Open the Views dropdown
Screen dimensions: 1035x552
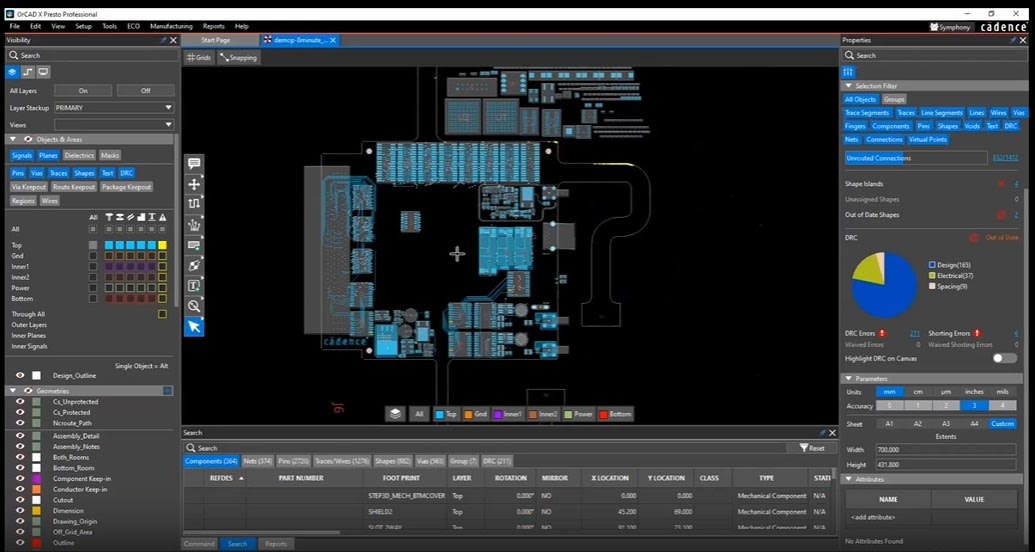pos(114,125)
